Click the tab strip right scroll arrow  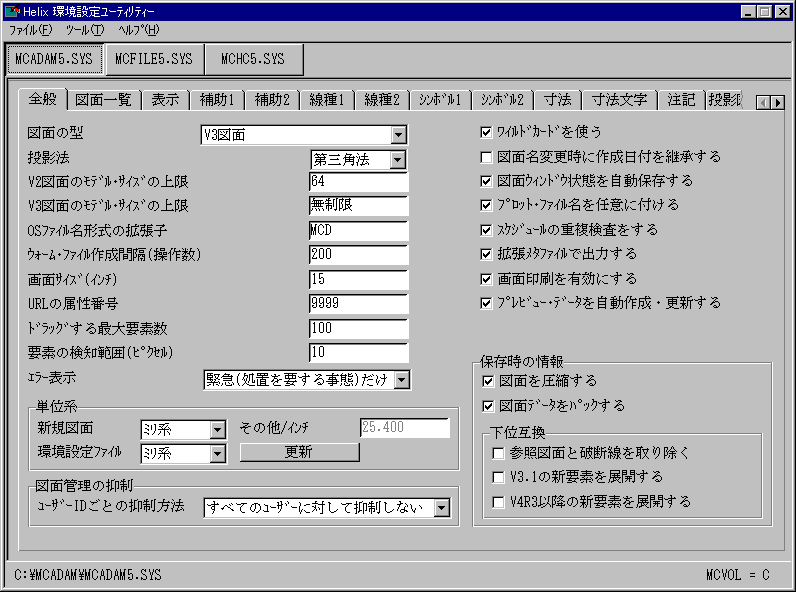[x=777, y=103]
